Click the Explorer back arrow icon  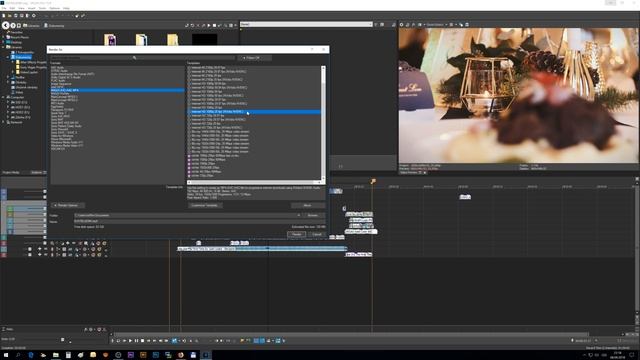[6, 25]
